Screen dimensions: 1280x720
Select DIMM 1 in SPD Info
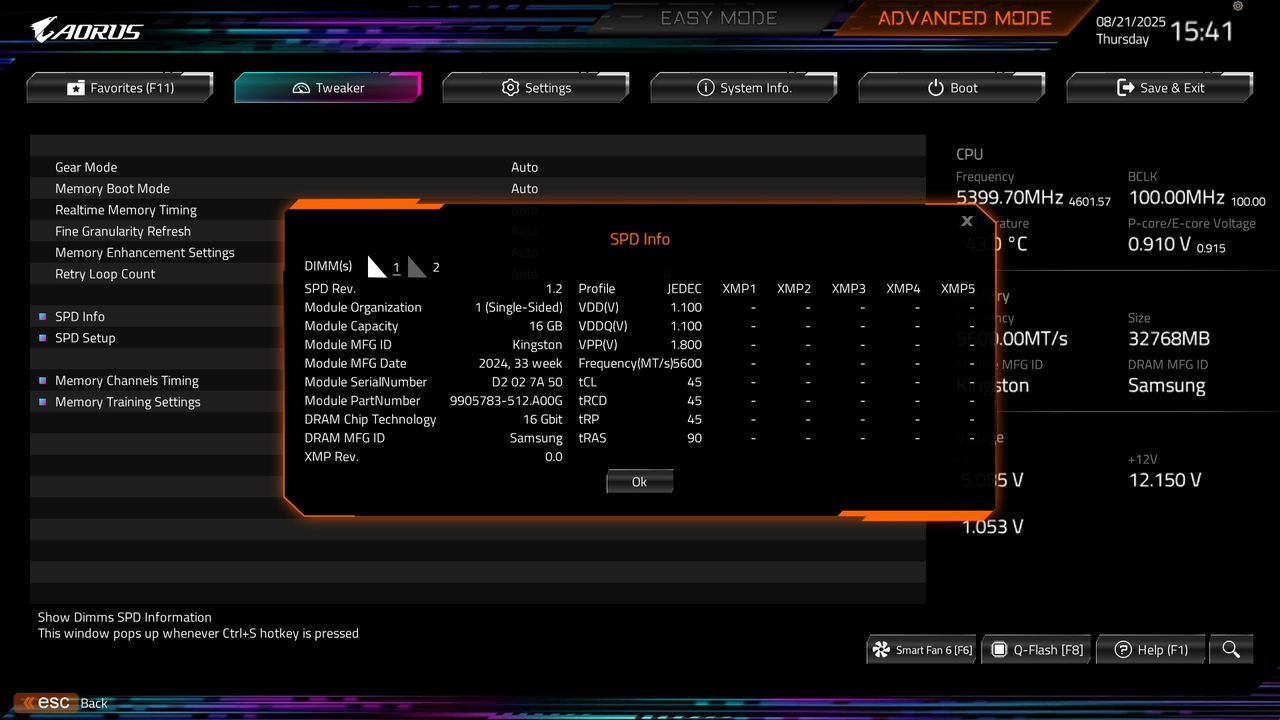click(395, 267)
